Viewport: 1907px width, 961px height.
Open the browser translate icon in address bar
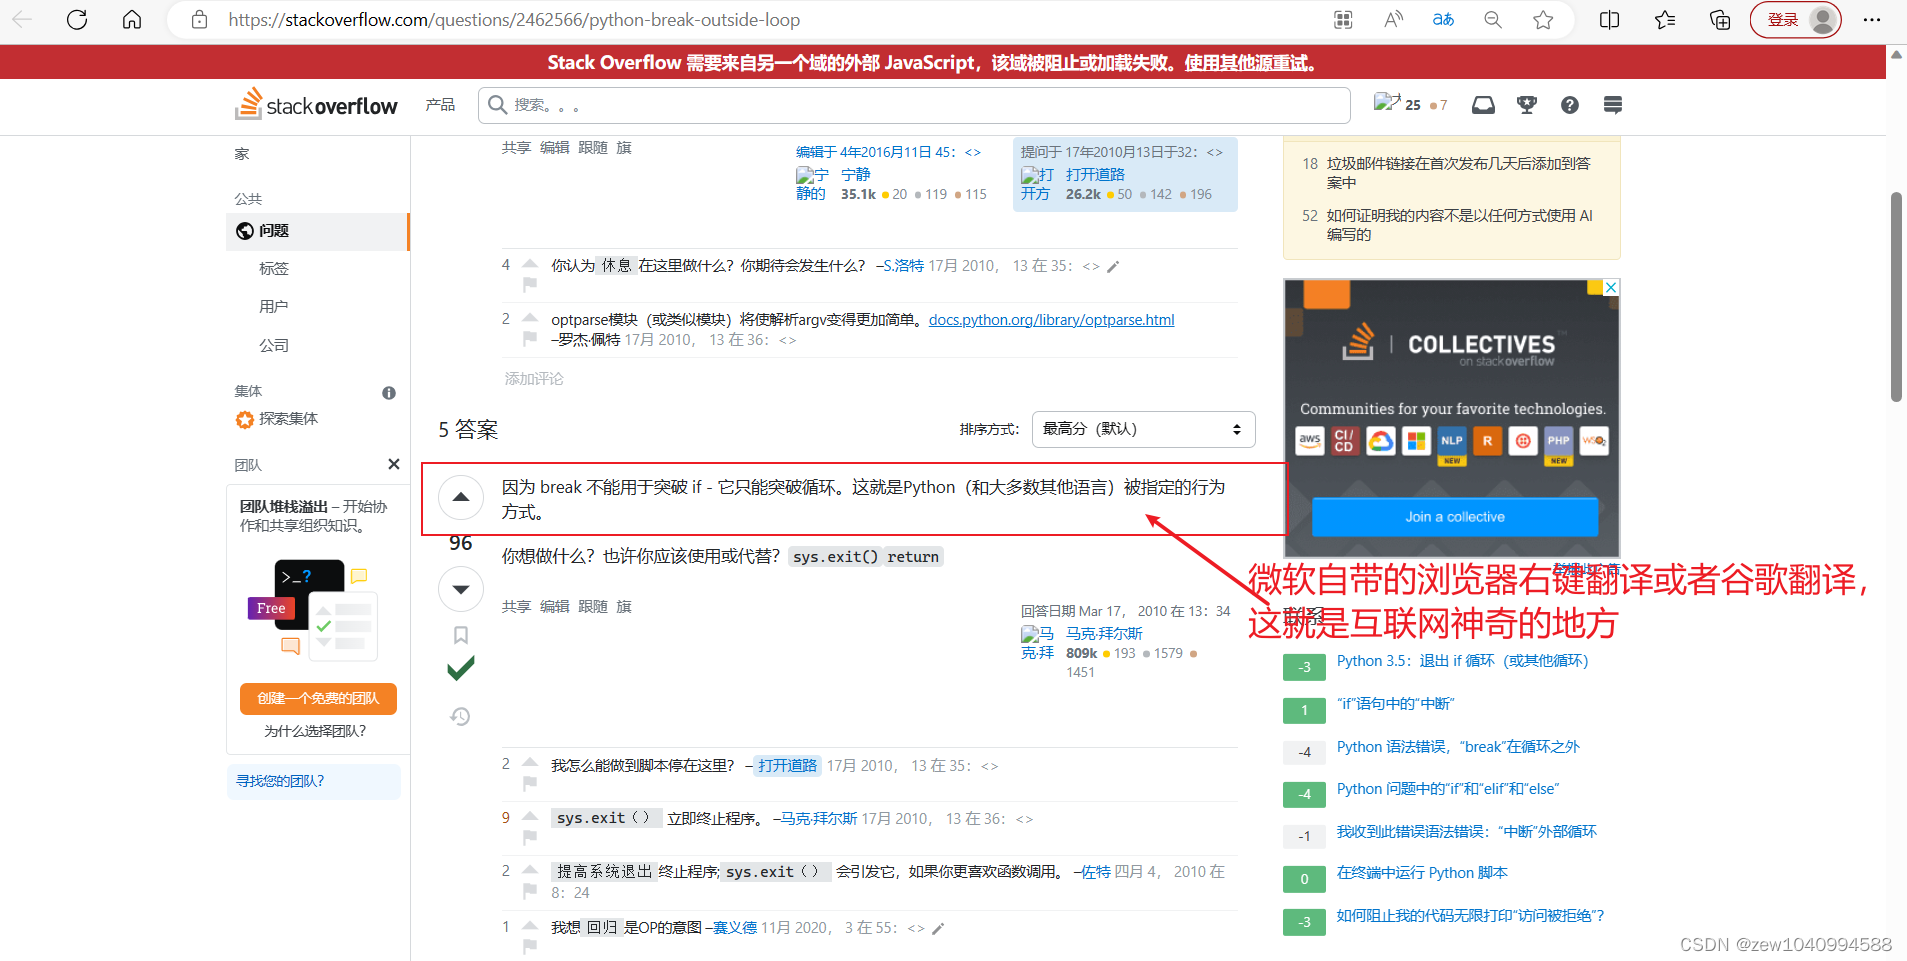[1443, 19]
